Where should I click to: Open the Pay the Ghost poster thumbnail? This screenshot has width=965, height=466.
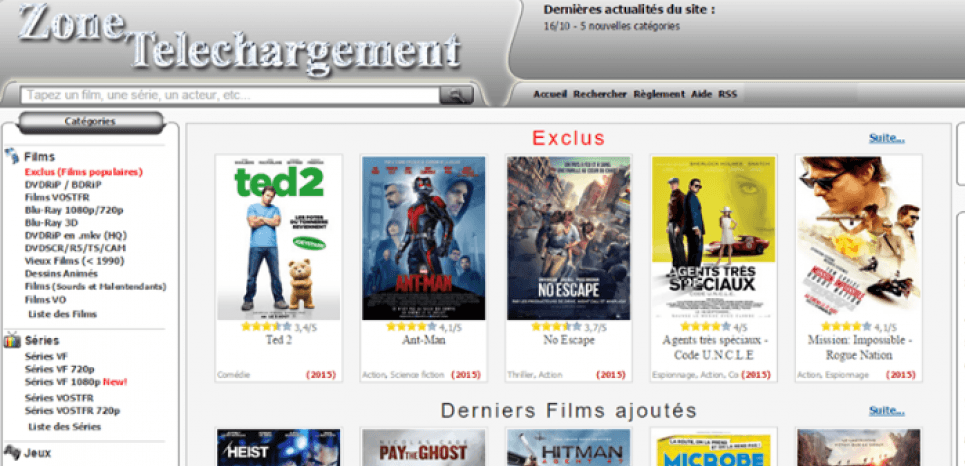[x=423, y=448]
